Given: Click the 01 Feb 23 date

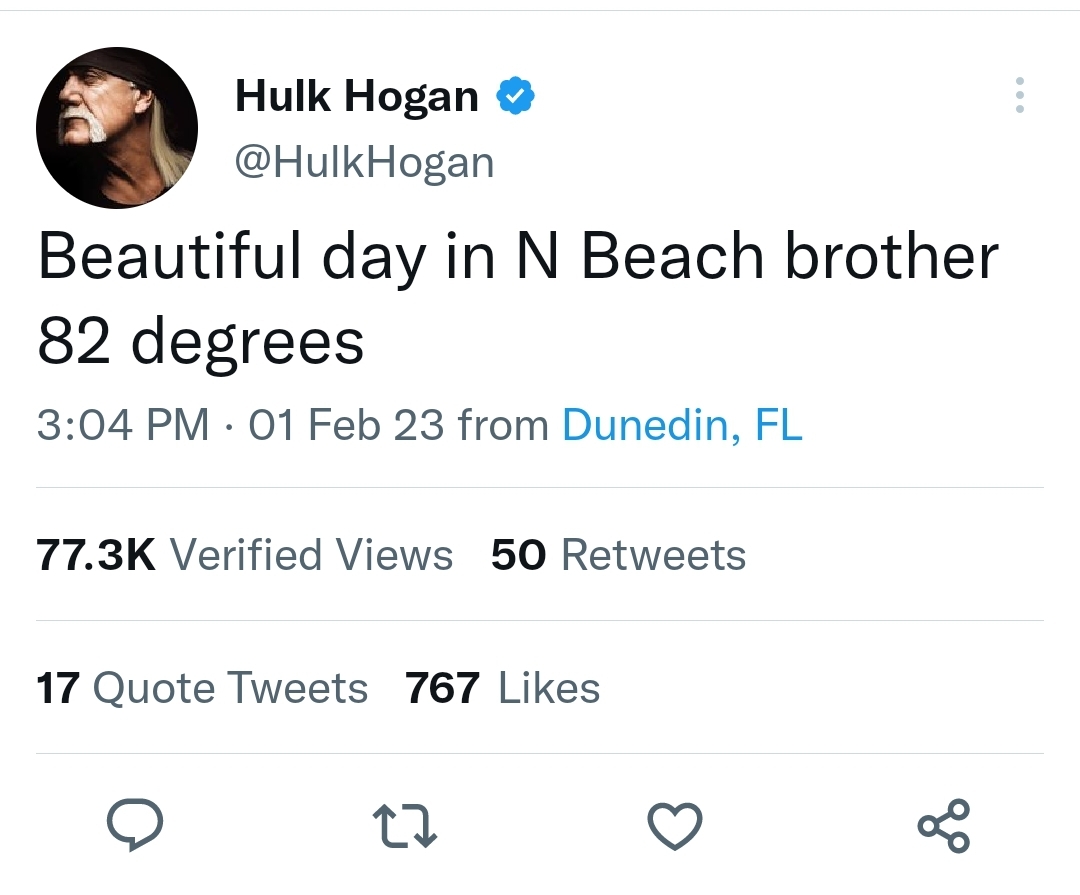Looking at the screenshot, I should [x=346, y=424].
